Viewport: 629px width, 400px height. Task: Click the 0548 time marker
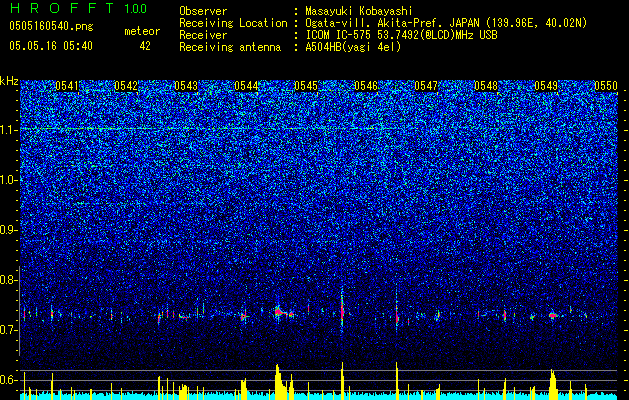486,86
